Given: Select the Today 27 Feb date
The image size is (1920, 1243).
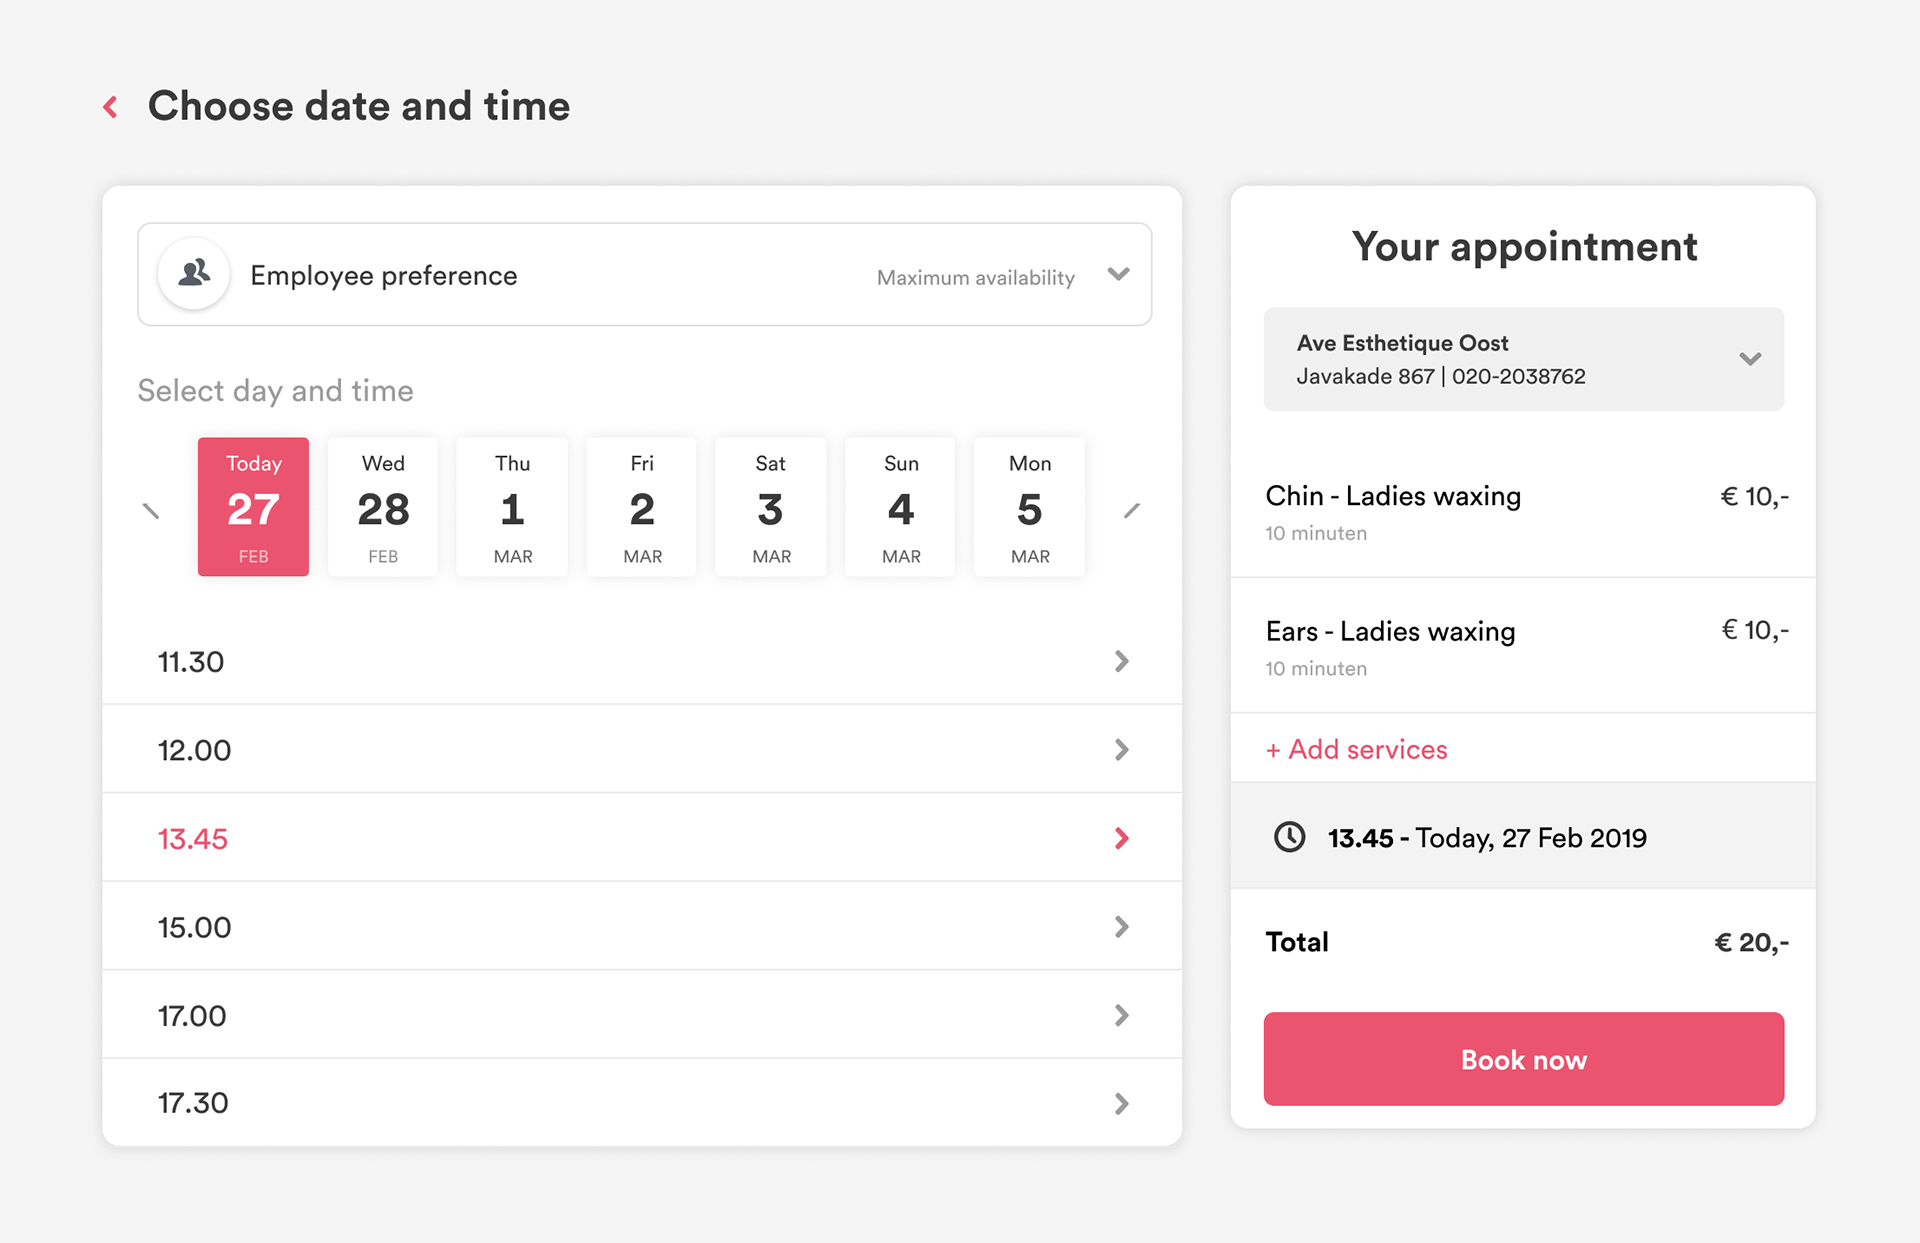Looking at the screenshot, I should (253, 507).
